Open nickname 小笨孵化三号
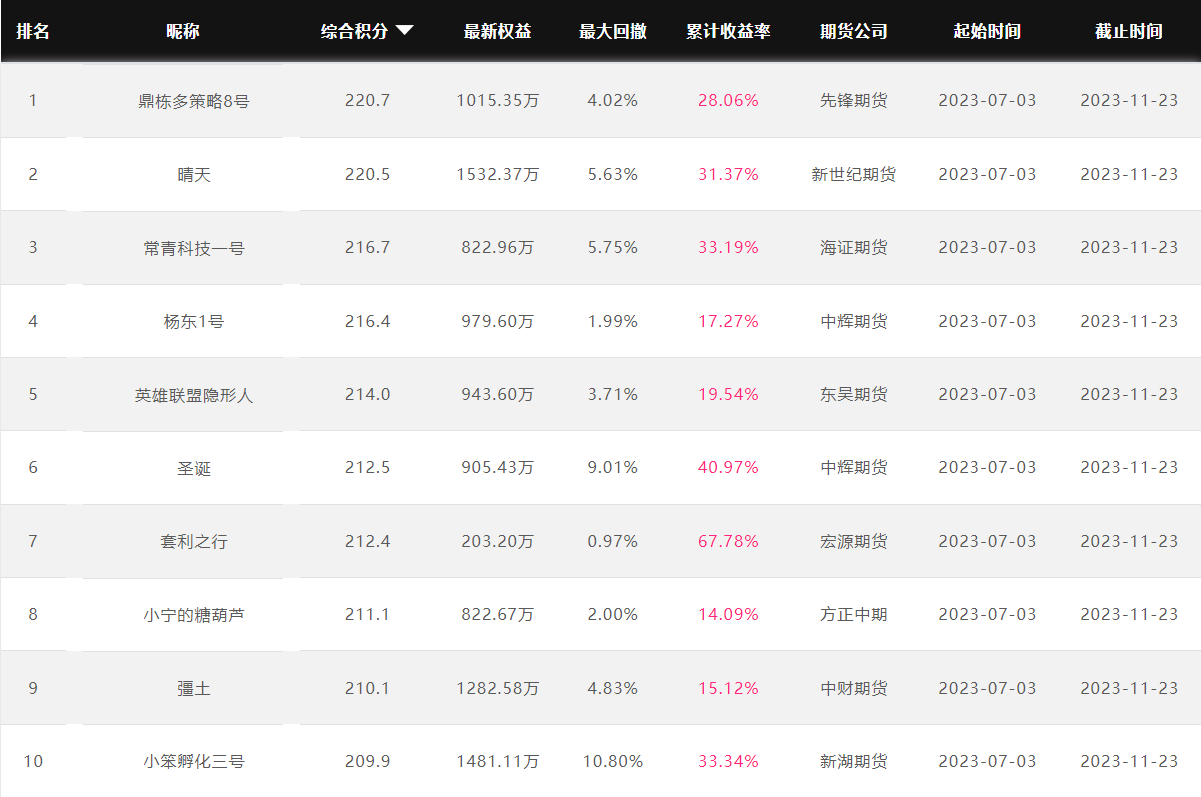The height and width of the screenshot is (797, 1201). pyautogui.click(x=194, y=762)
